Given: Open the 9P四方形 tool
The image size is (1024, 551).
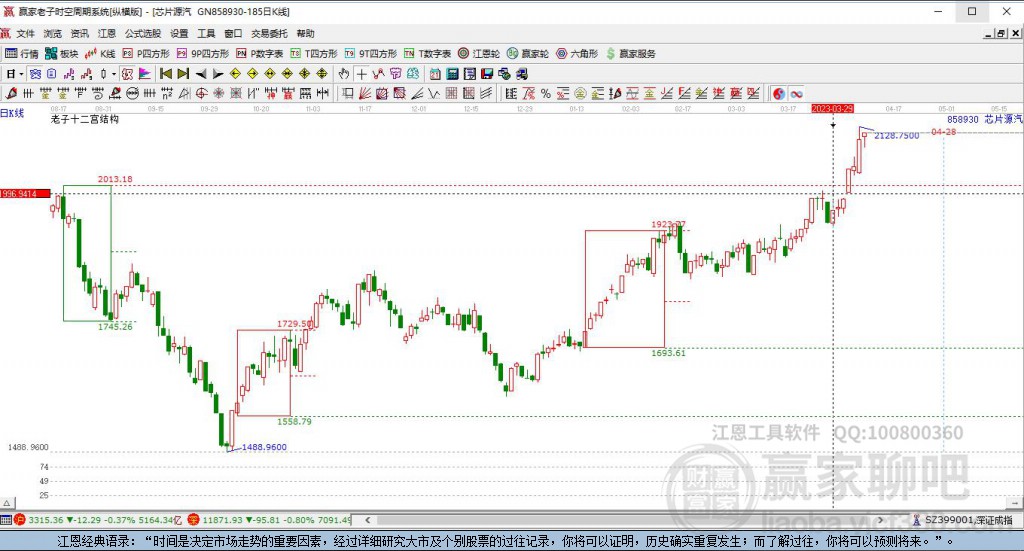Looking at the screenshot, I should [x=202, y=54].
